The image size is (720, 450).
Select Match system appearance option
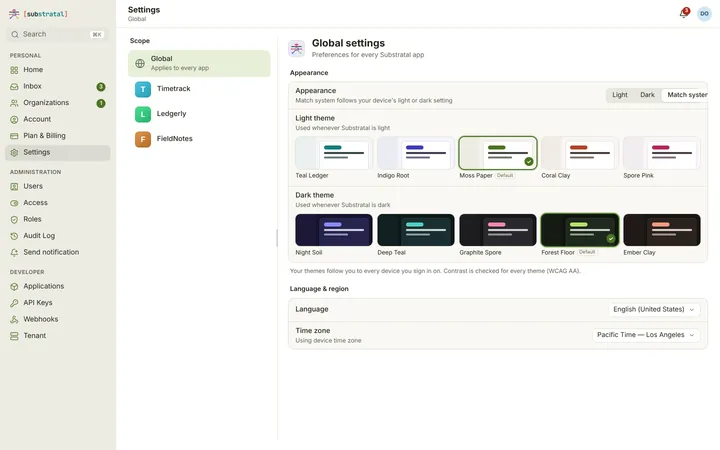686,95
